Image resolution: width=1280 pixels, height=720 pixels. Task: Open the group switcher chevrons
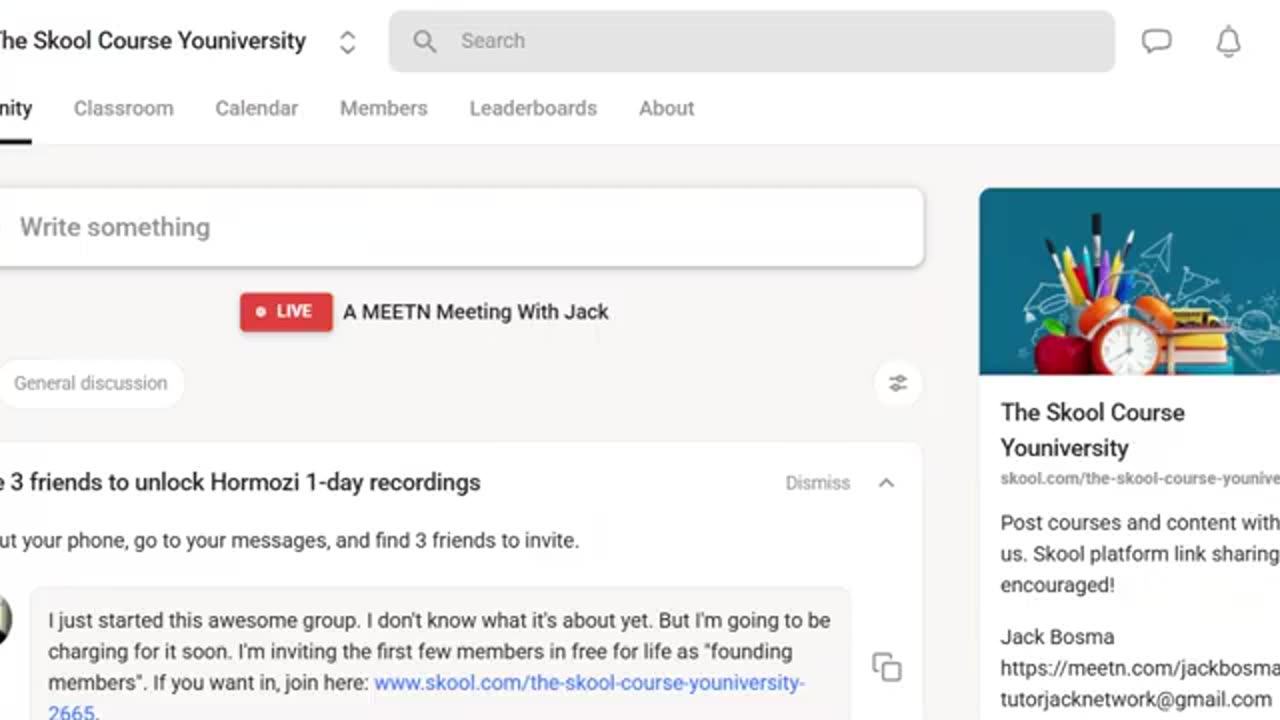[347, 42]
